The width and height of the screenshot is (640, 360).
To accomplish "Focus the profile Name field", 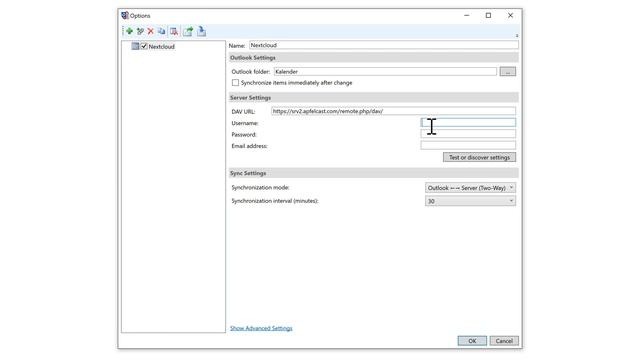I will click(x=384, y=45).
